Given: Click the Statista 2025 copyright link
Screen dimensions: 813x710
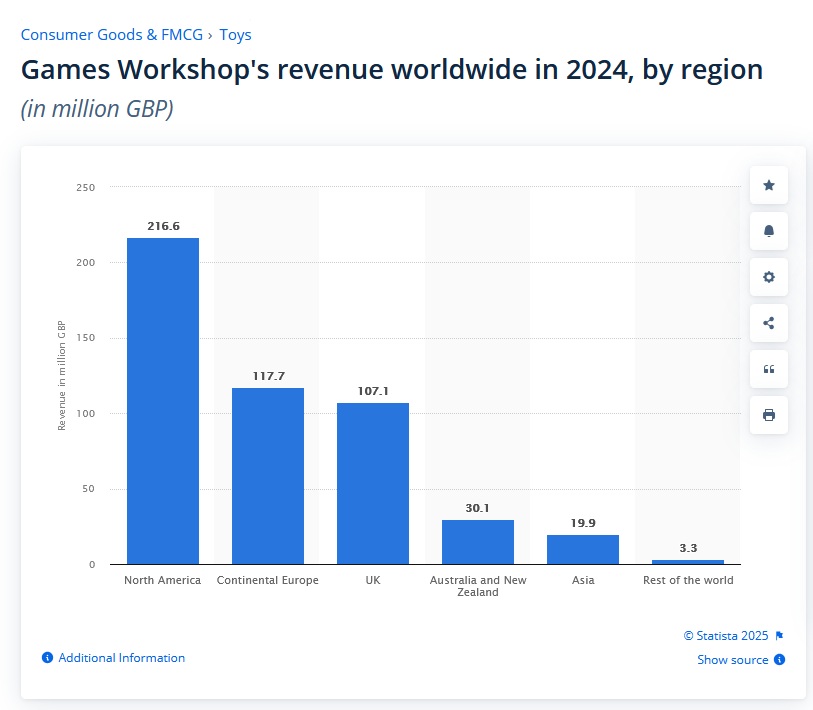Looking at the screenshot, I should tap(726, 636).
